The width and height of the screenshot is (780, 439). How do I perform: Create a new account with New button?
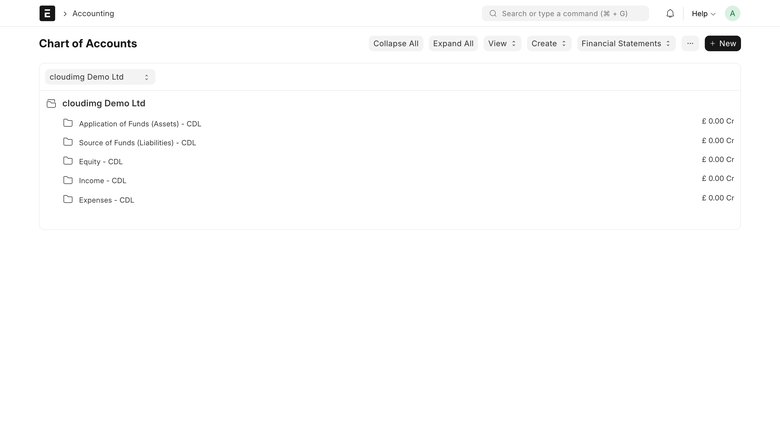tap(722, 43)
